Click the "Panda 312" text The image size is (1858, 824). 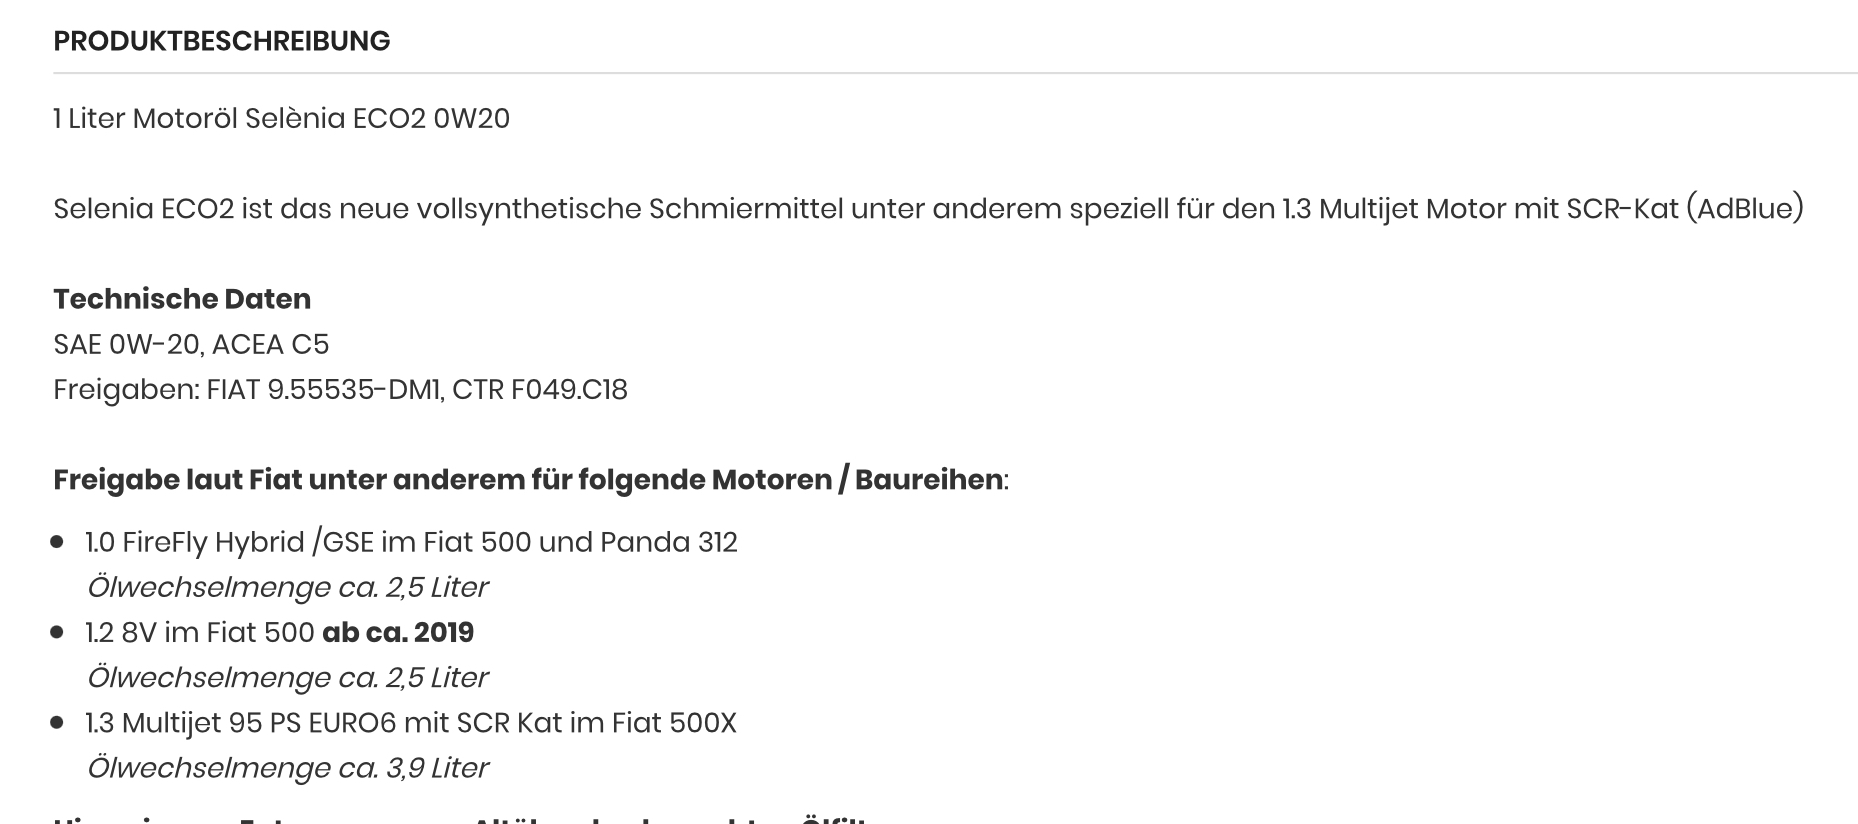click(x=668, y=542)
